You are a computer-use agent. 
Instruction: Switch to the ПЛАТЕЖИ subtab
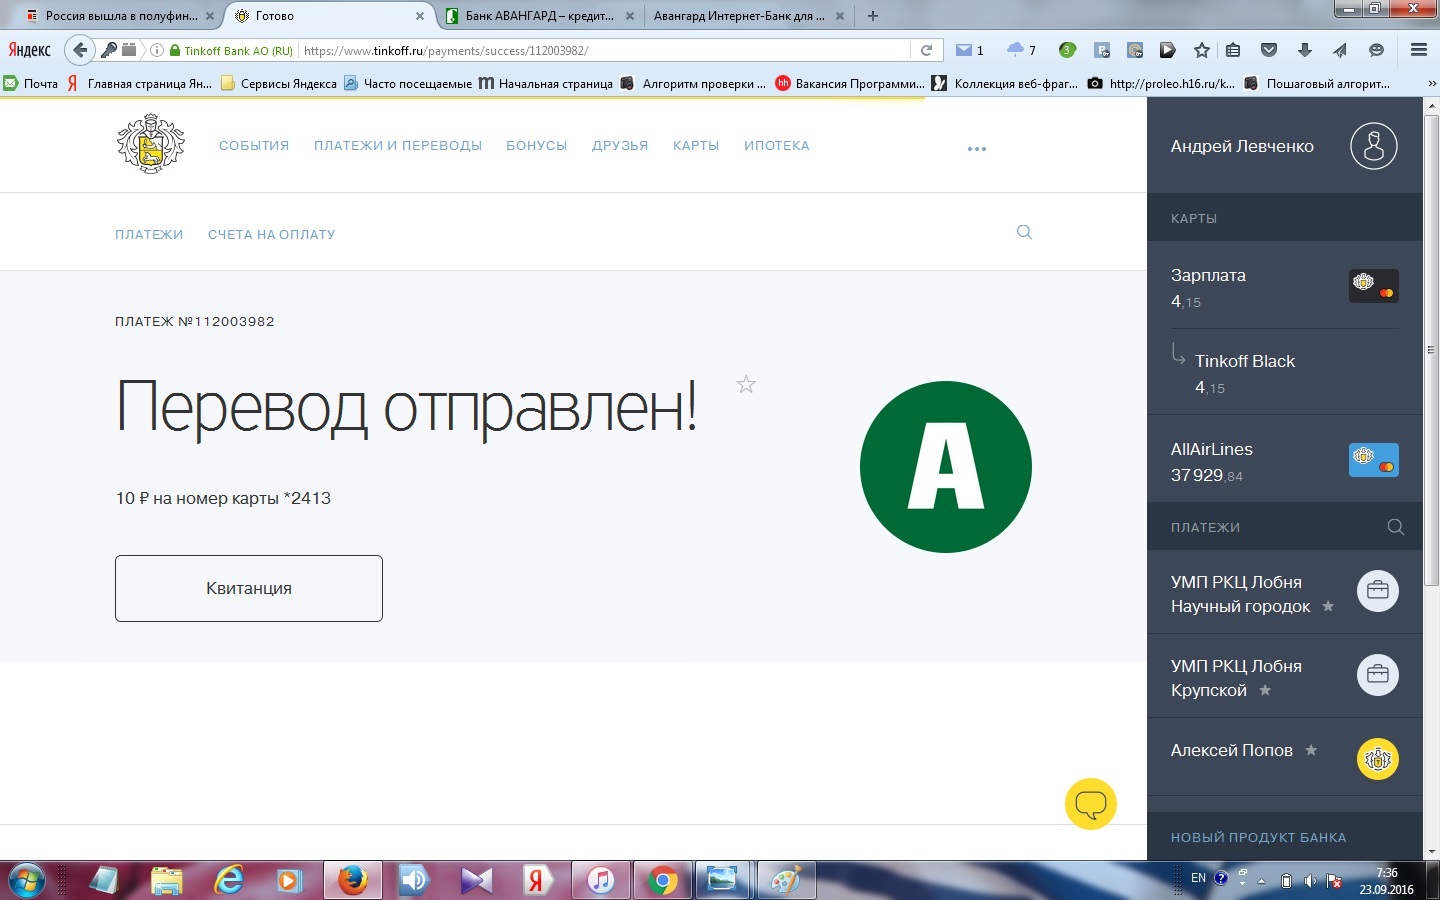[149, 235]
